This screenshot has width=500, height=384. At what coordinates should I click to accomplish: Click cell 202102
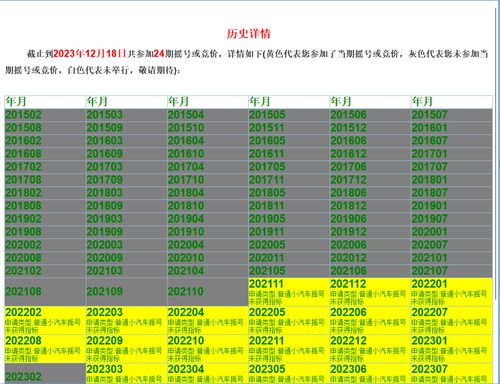[45, 271]
